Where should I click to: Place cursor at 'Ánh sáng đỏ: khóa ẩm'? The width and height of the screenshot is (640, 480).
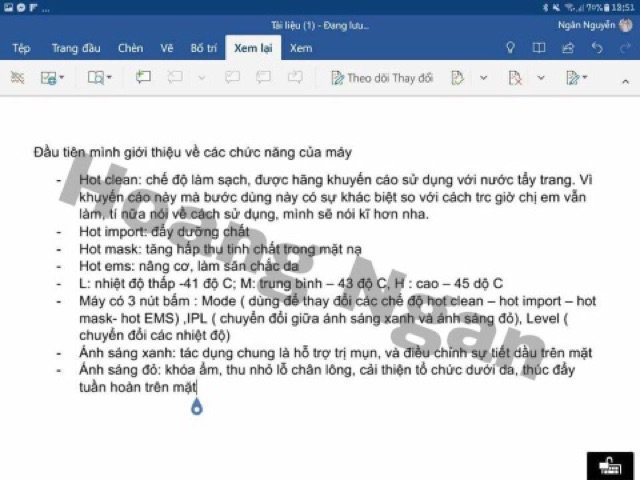(151, 370)
